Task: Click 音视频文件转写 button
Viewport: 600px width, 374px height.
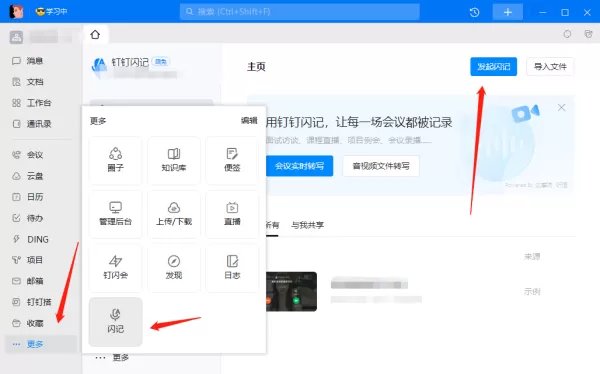Action: tap(381, 166)
